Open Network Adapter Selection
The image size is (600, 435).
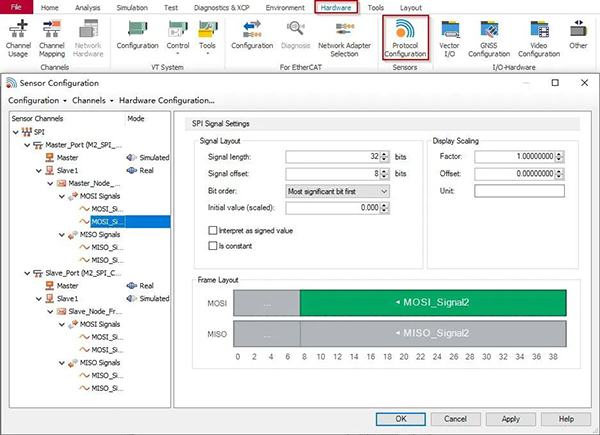point(344,38)
